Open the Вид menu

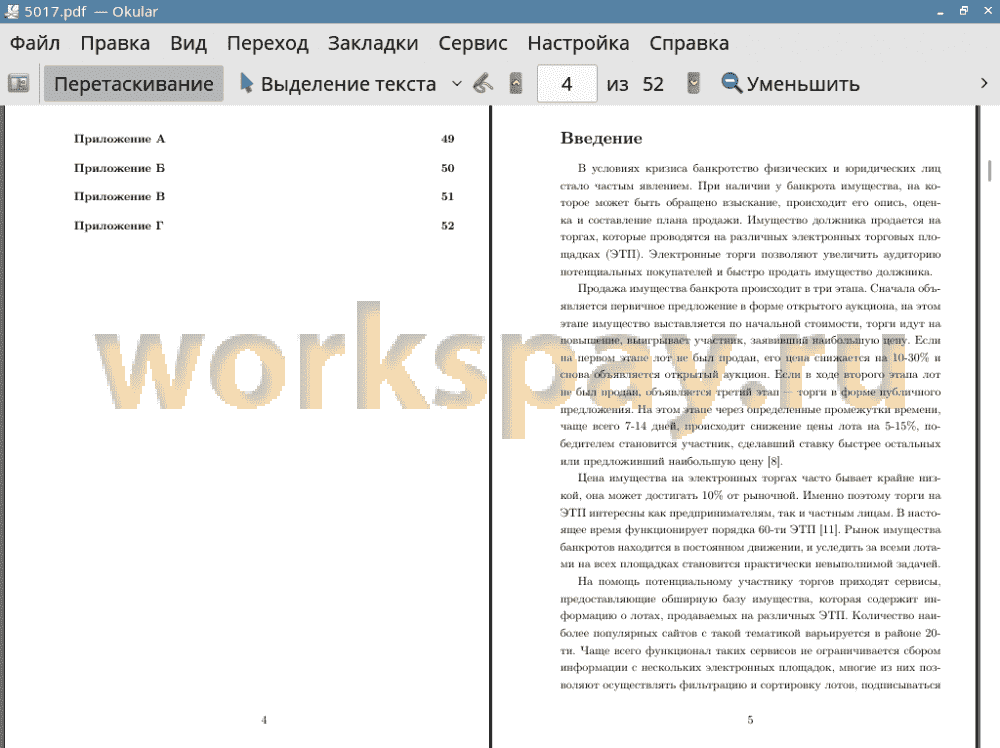[x=189, y=43]
